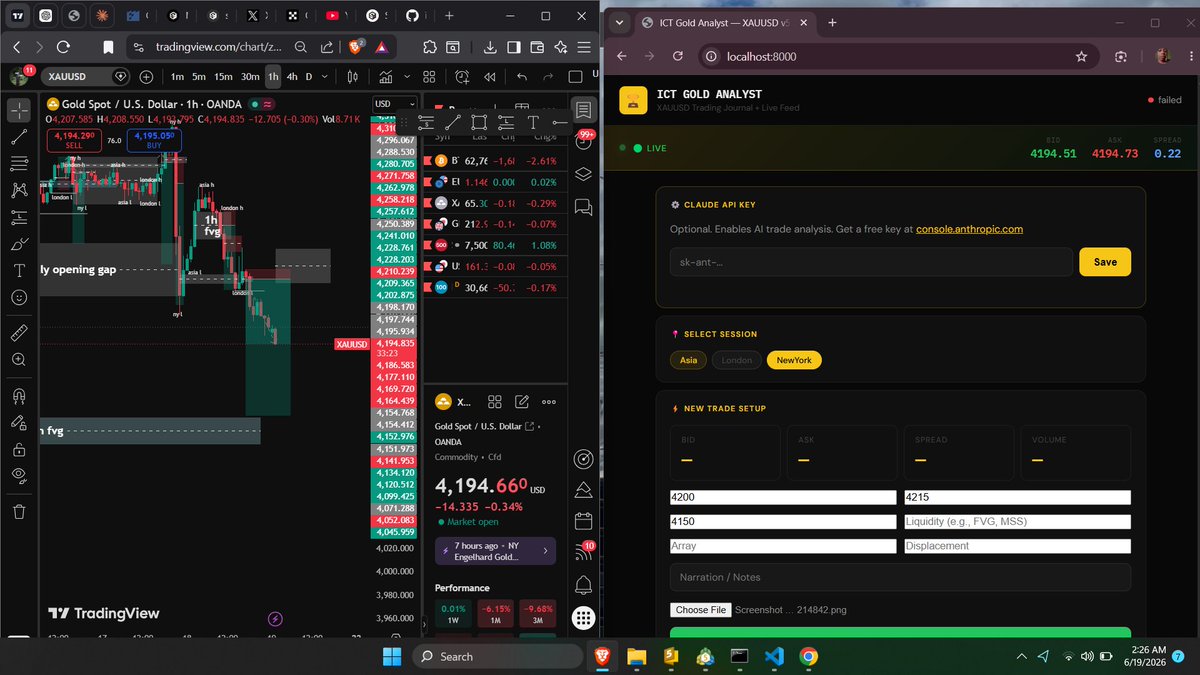
Task: Click the sk-ant API key input field
Action: click(x=871, y=262)
